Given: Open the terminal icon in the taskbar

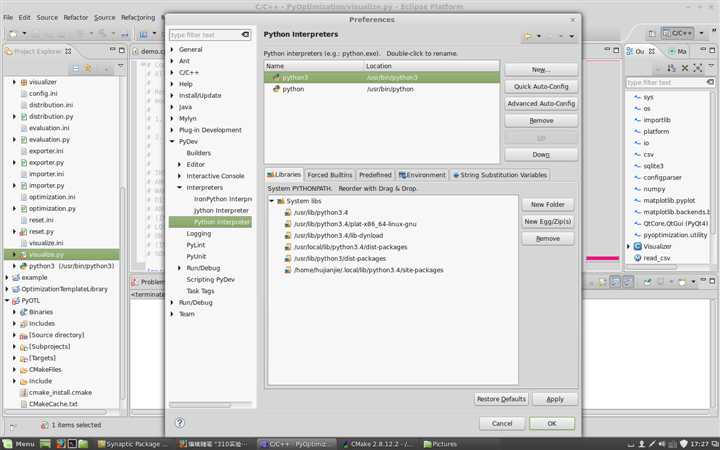Looking at the screenshot, I should point(72,444).
